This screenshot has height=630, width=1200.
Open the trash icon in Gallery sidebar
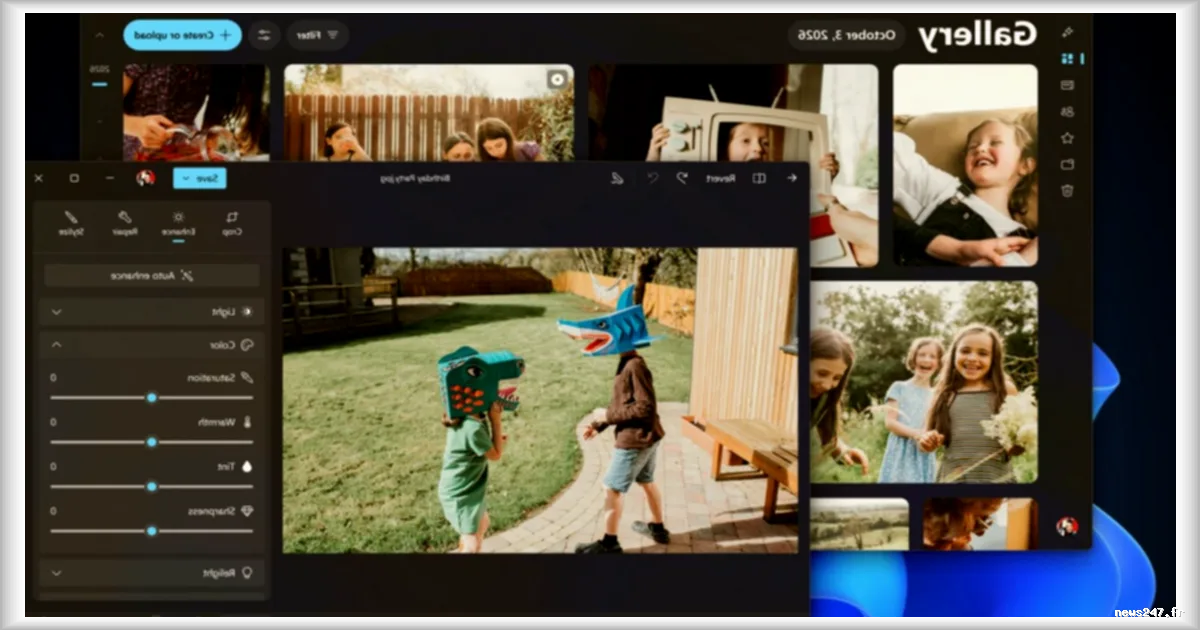[1067, 190]
